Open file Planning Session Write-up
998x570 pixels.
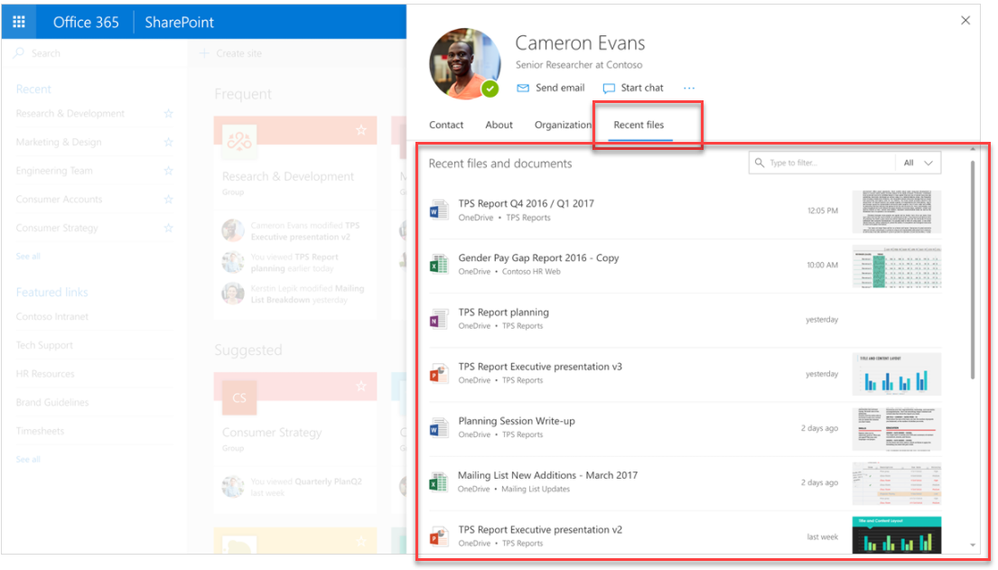tap(517, 421)
